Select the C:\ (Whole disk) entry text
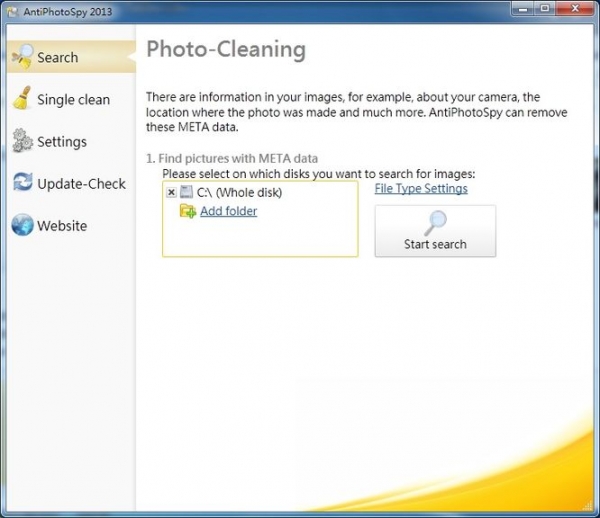 point(239,192)
